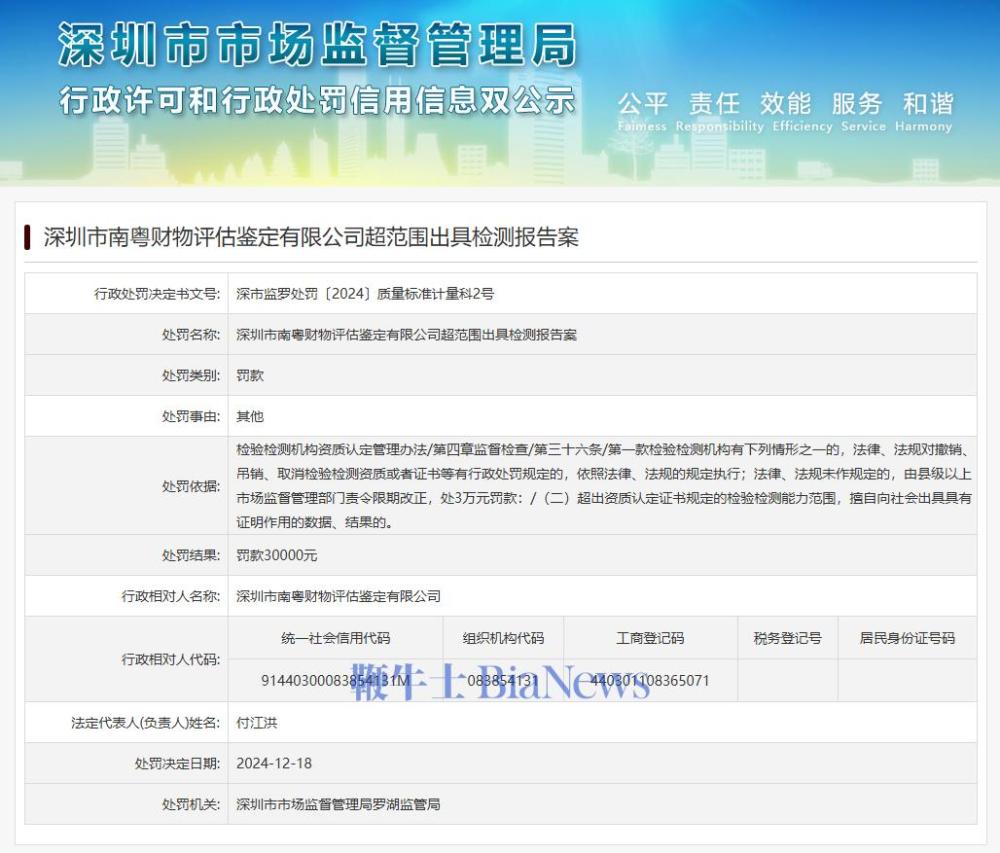Image resolution: width=1000 pixels, height=853 pixels.
Task: Click the 罚款30000元 result value
Action: tap(276, 555)
